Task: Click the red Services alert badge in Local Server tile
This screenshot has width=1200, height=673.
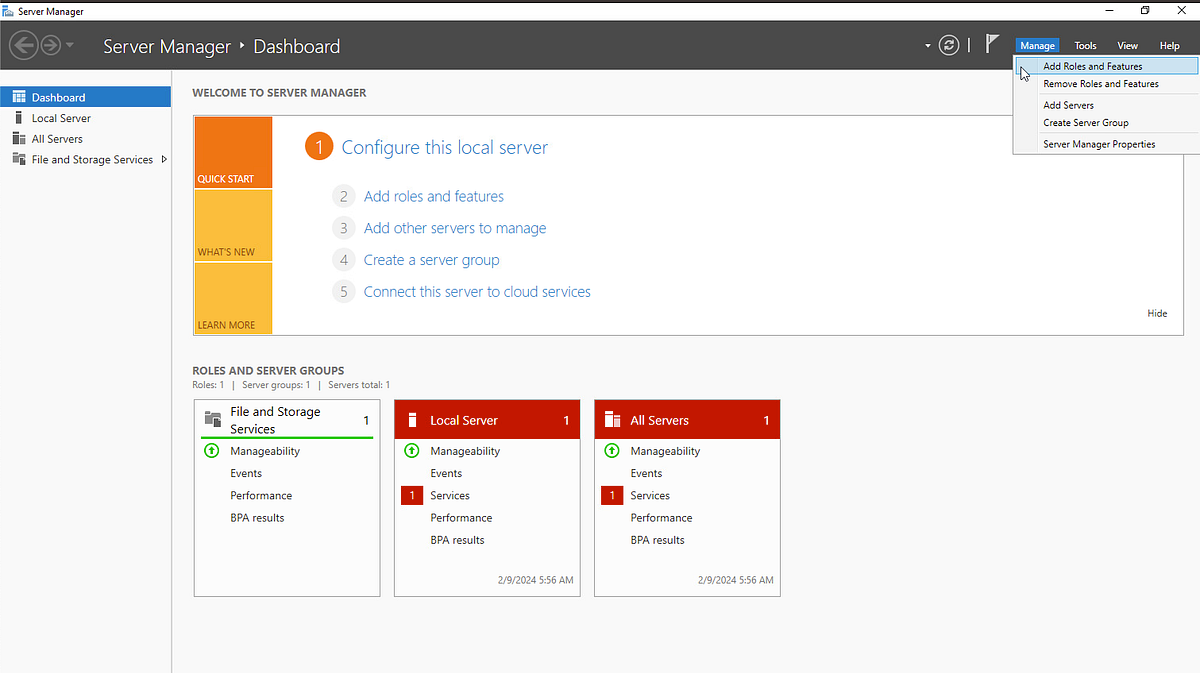Action: tap(411, 496)
